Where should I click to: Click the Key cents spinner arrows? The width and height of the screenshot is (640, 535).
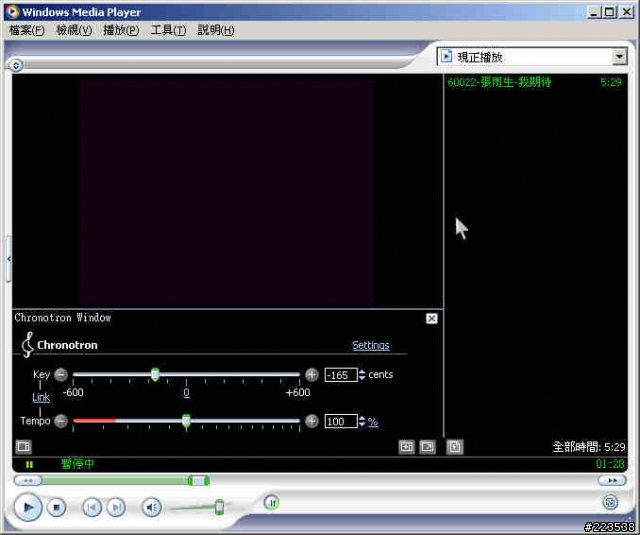click(362, 375)
